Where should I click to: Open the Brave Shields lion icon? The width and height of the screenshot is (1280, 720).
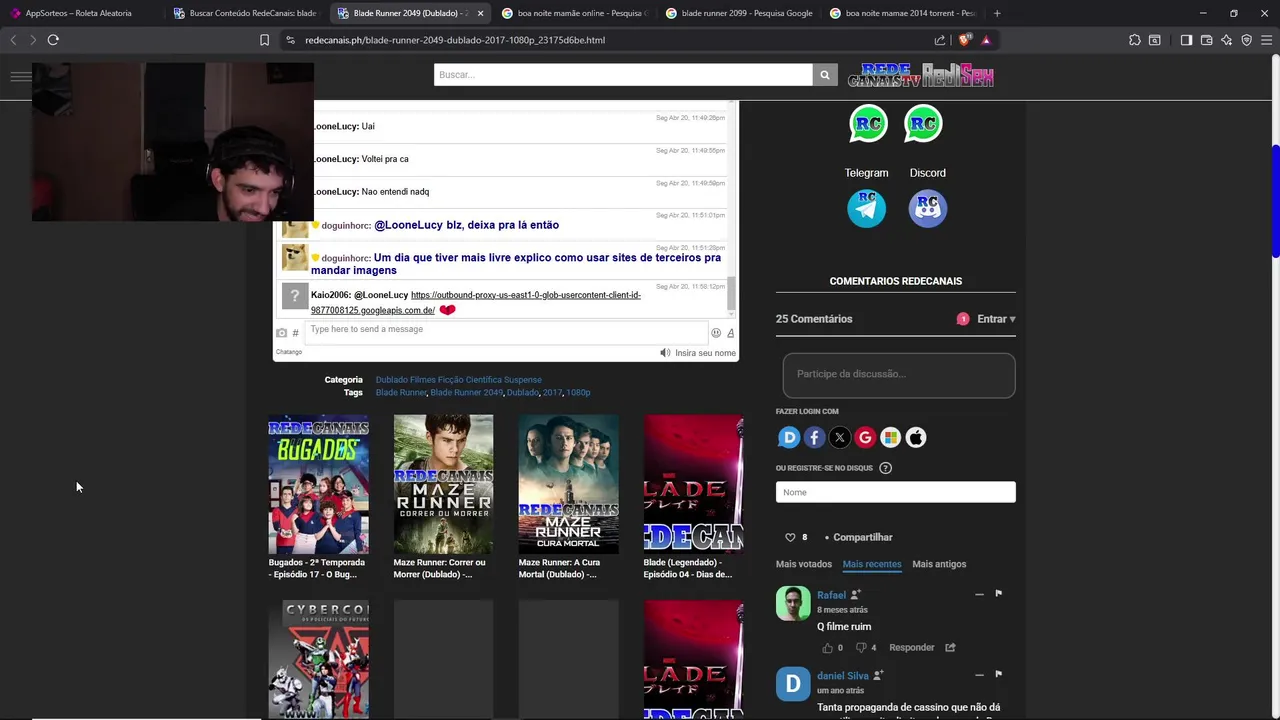point(964,40)
